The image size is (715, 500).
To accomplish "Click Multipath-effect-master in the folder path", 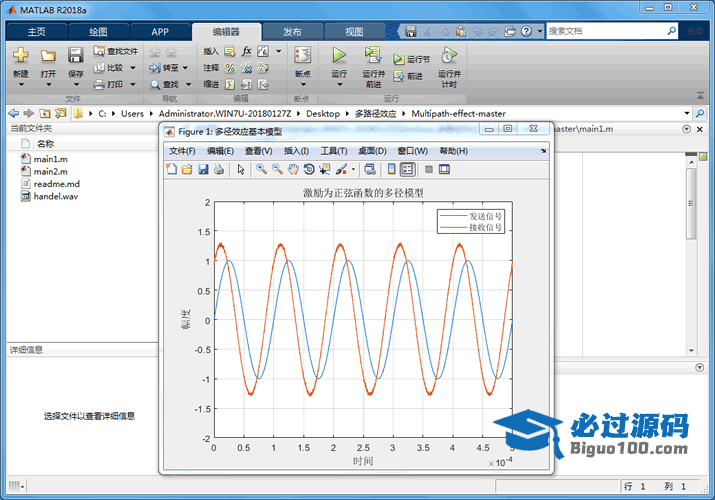I will [x=458, y=113].
